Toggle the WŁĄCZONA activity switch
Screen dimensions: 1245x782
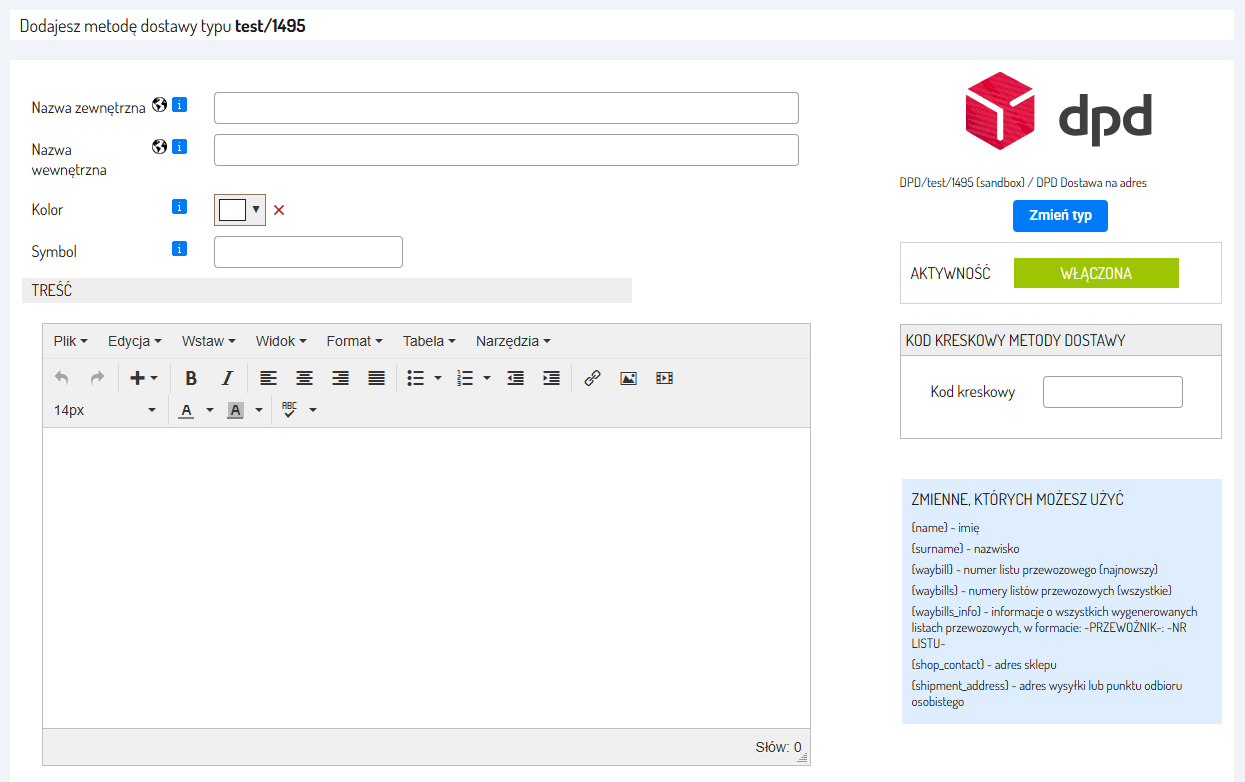point(1095,273)
